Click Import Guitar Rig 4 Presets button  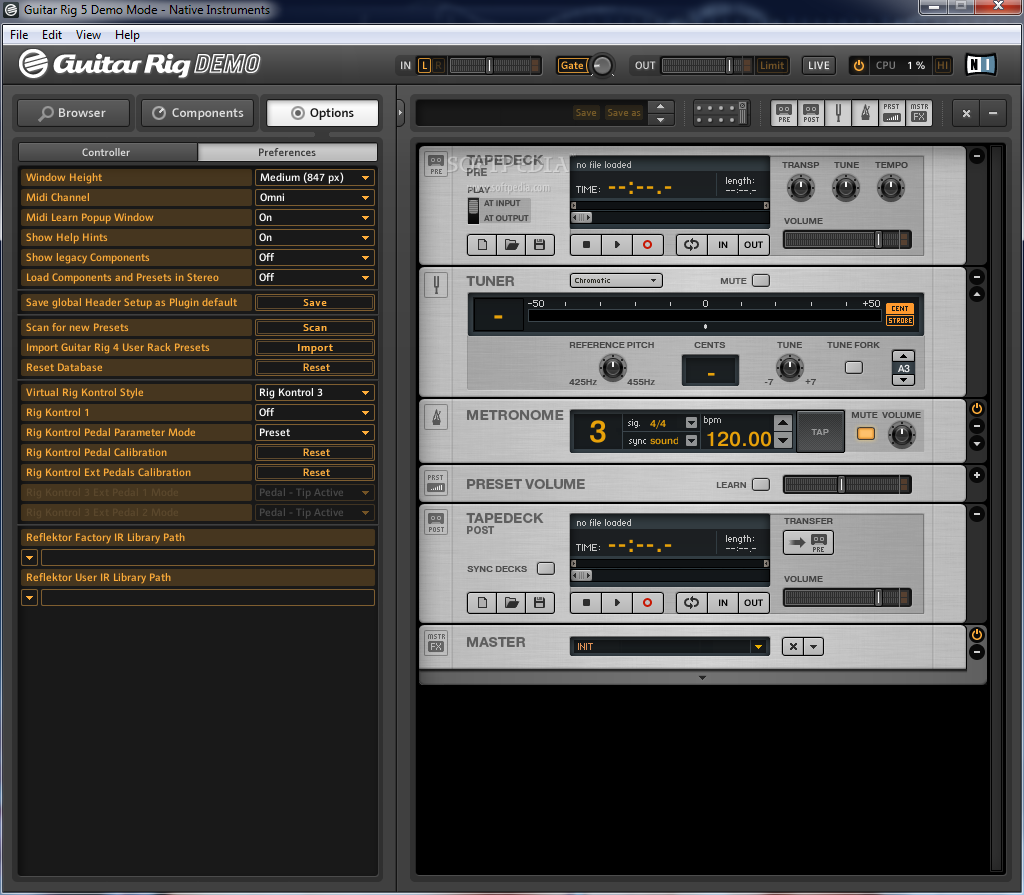click(x=314, y=348)
